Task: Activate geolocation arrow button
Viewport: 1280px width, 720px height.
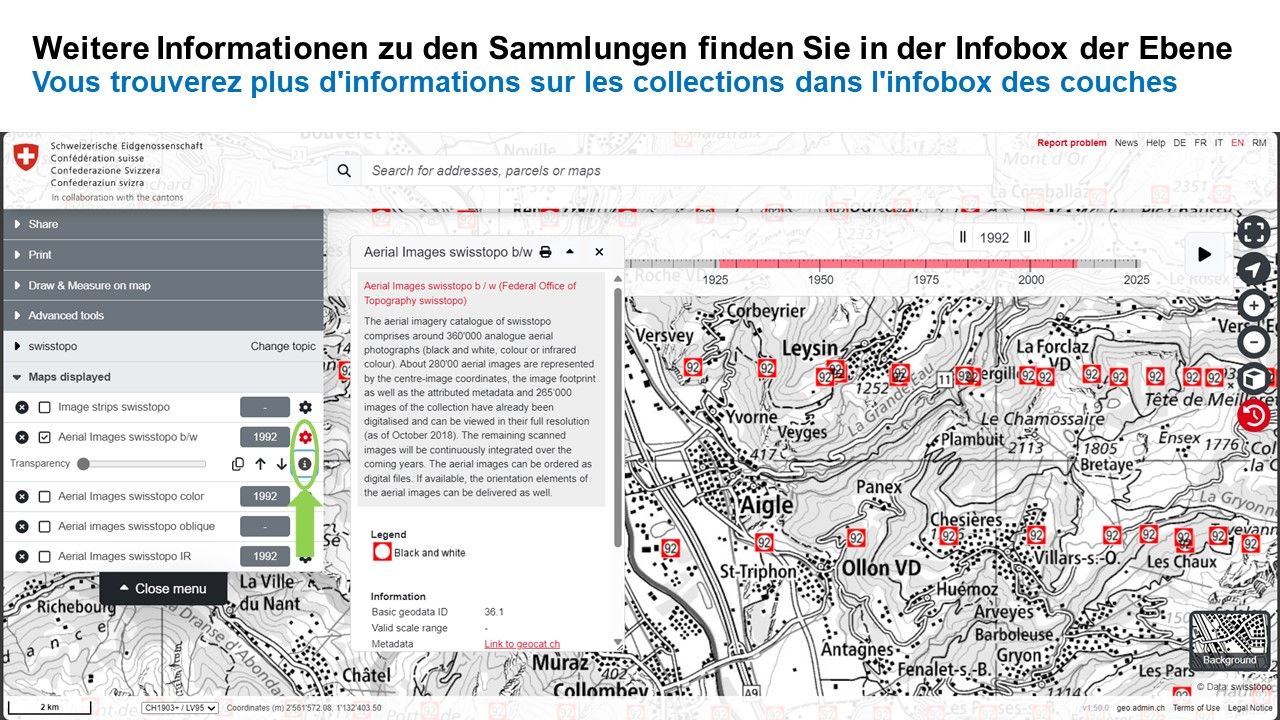Action: 1253,269
